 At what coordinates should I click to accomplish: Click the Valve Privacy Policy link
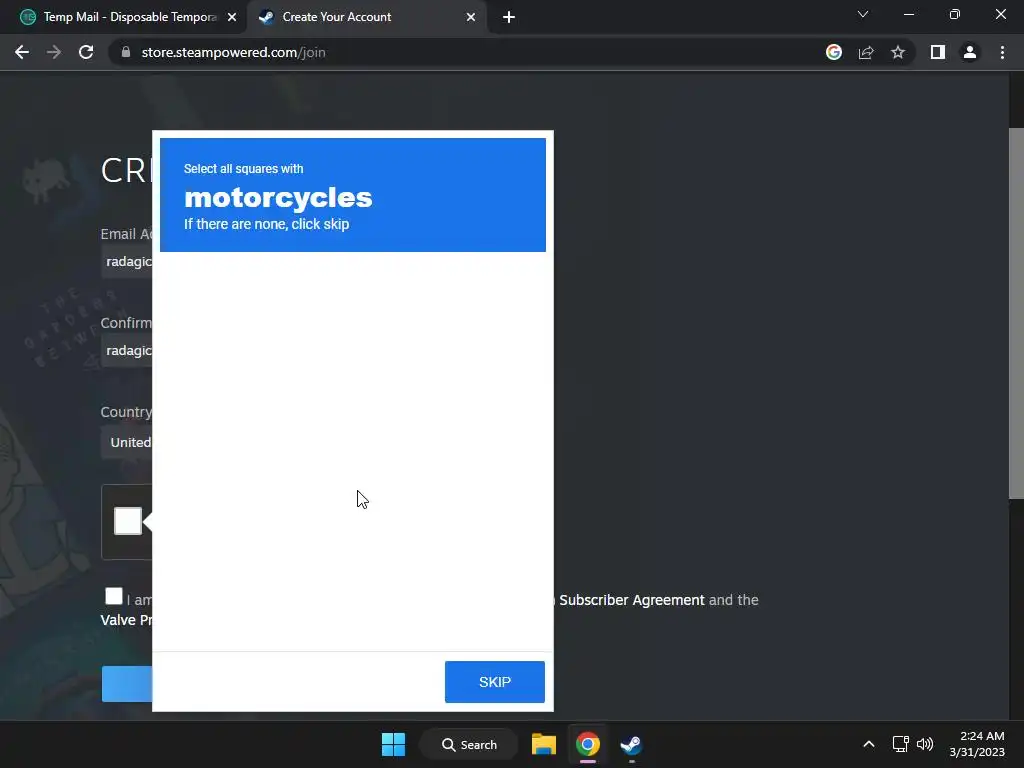pos(126,620)
